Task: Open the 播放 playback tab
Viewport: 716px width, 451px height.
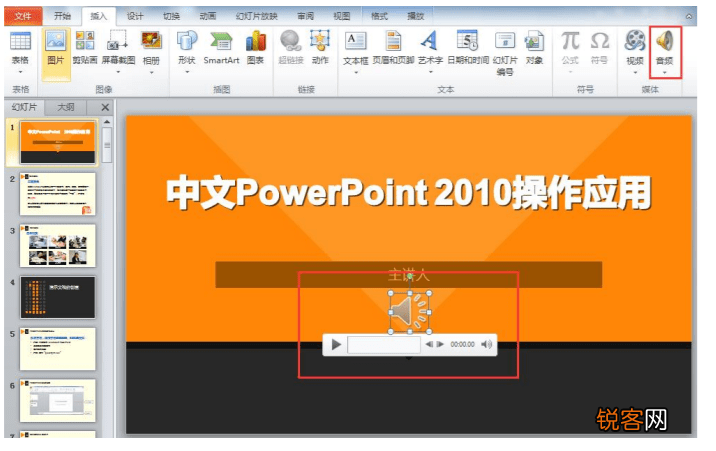Action: [x=416, y=16]
